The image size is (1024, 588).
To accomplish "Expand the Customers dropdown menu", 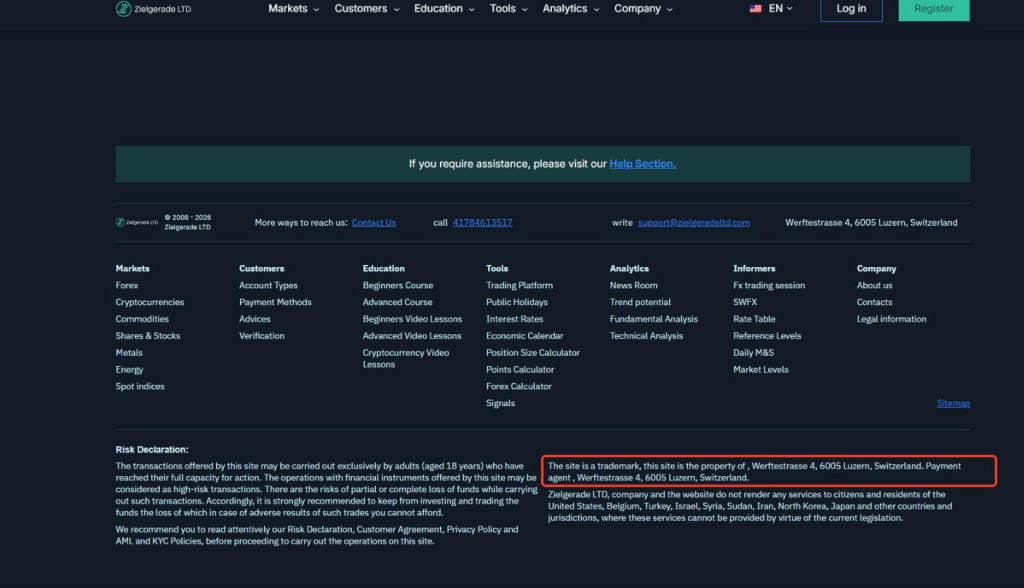I will coord(367,8).
